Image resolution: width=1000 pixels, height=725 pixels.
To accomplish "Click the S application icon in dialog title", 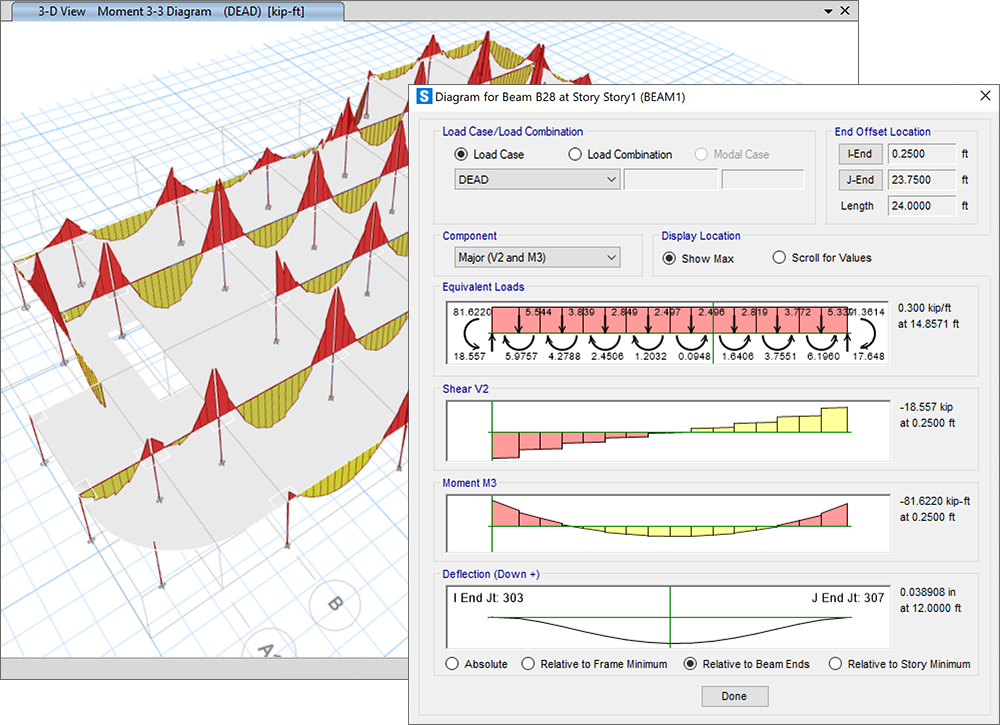I will 424,98.
